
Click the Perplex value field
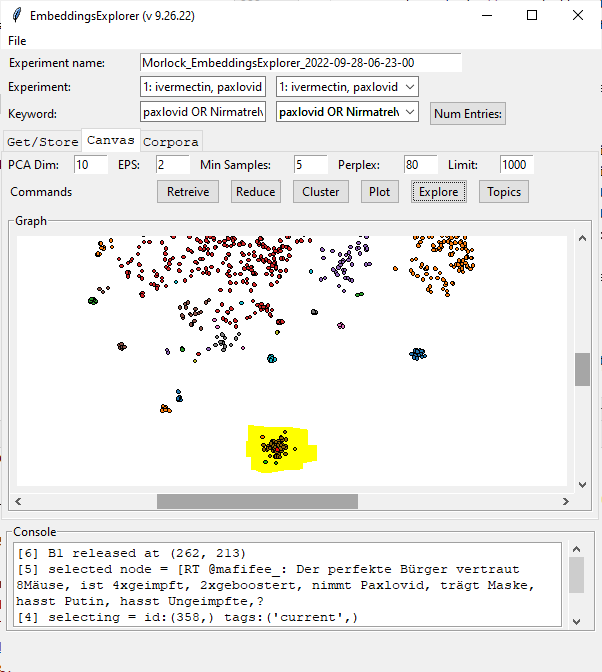[x=421, y=164]
